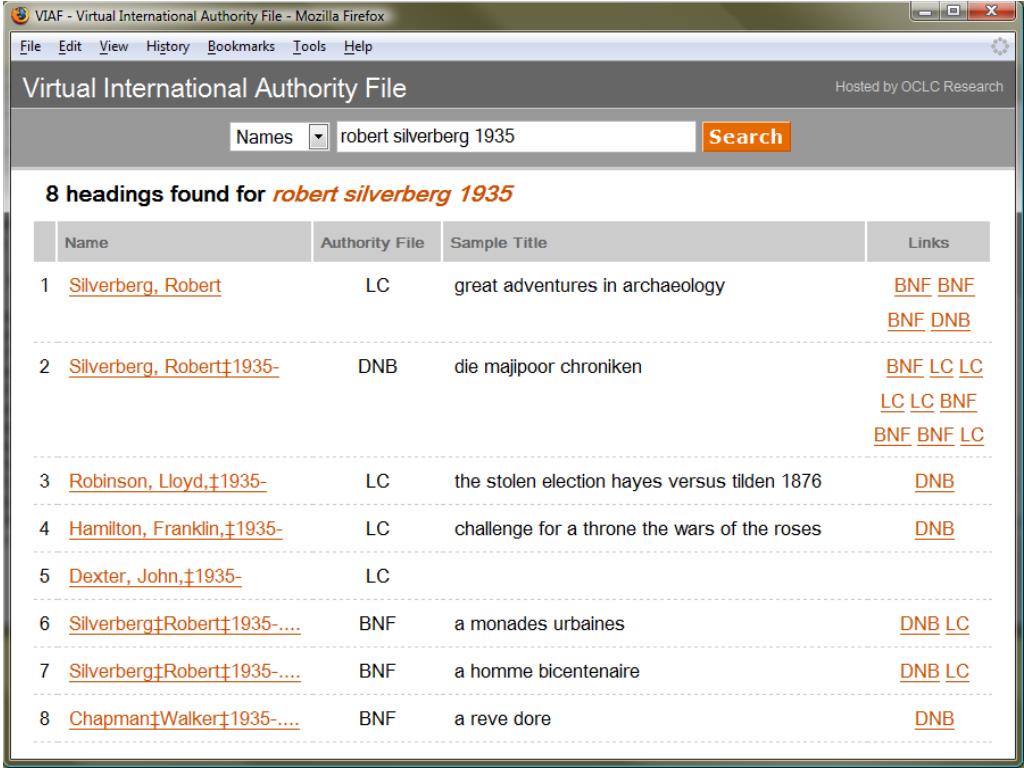Open the History menu
Image resolution: width=1024 pixels, height=768 pixels.
(x=168, y=46)
